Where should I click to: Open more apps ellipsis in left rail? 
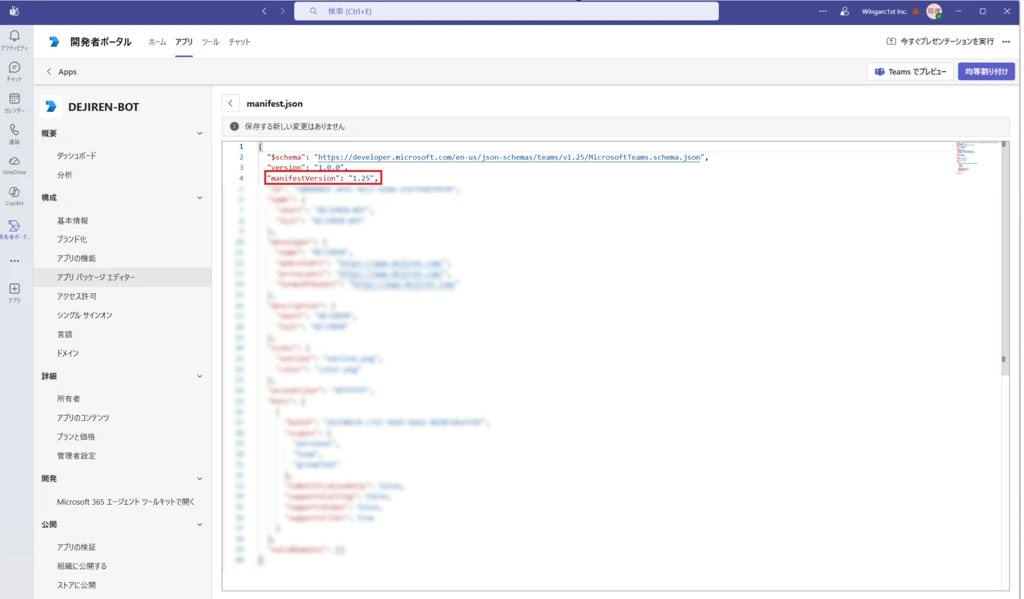click(x=14, y=261)
